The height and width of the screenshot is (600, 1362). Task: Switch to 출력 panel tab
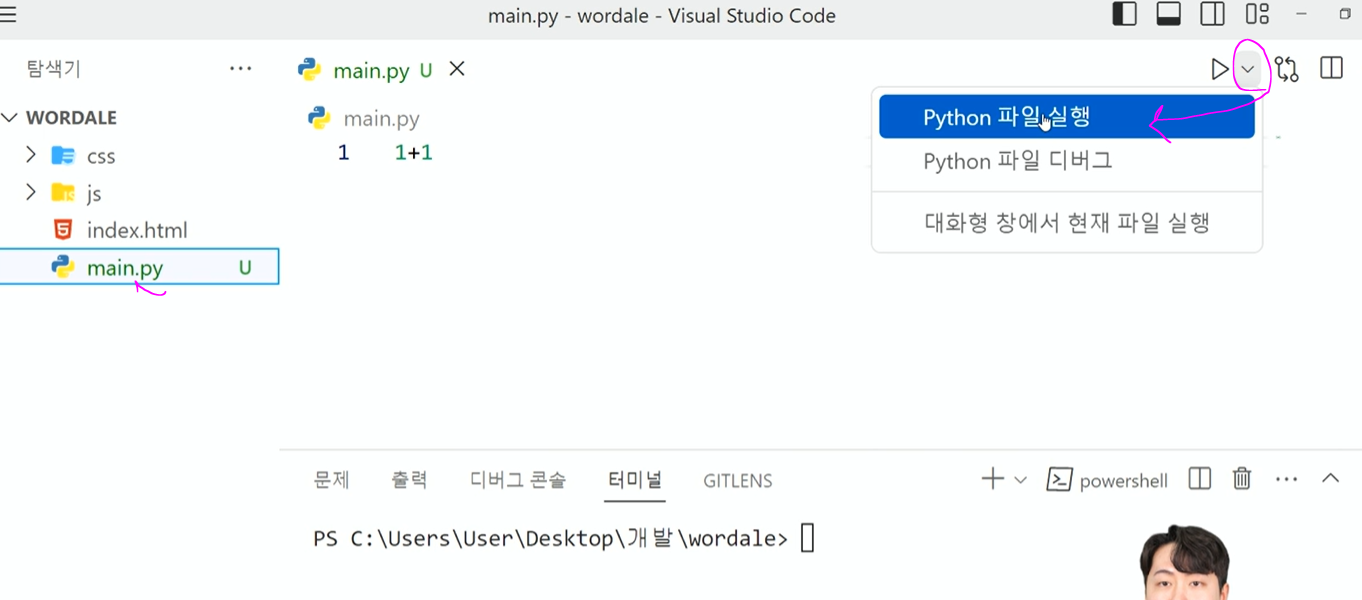(409, 480)
